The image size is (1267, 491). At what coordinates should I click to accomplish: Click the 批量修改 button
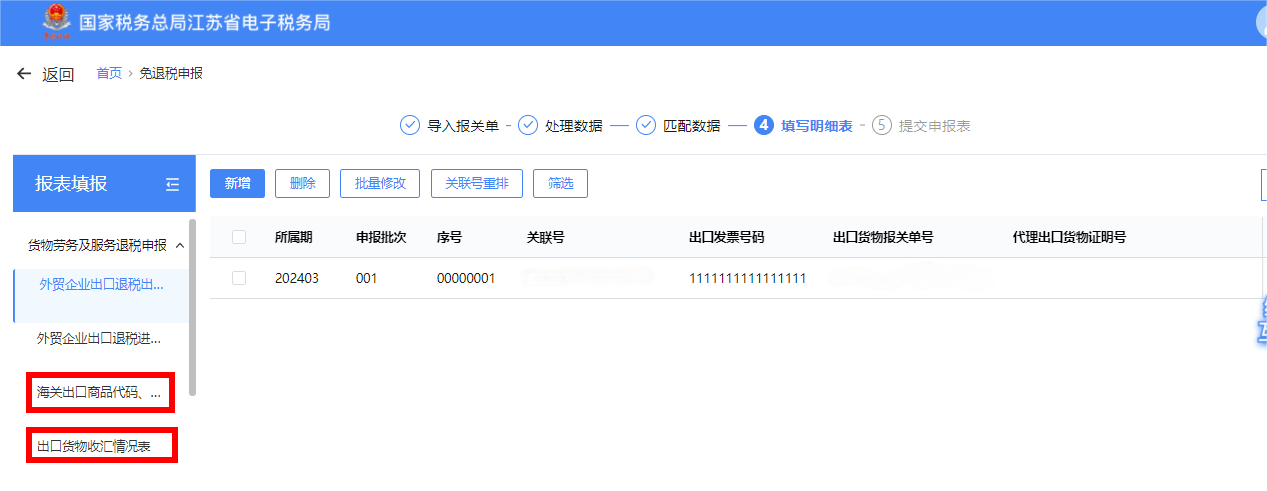pyautogui.click(x=379, y=183)
